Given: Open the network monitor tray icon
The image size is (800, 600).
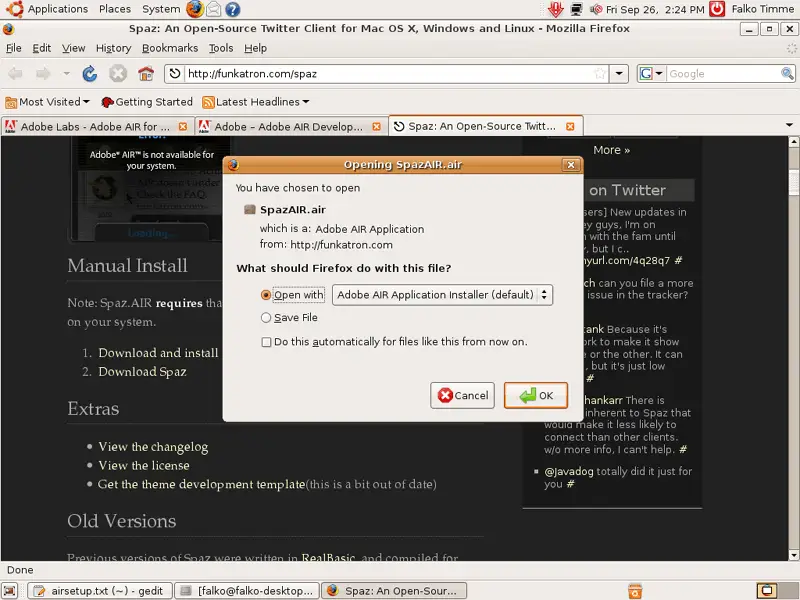Looking at the screenshot, I should click(577, 9).
